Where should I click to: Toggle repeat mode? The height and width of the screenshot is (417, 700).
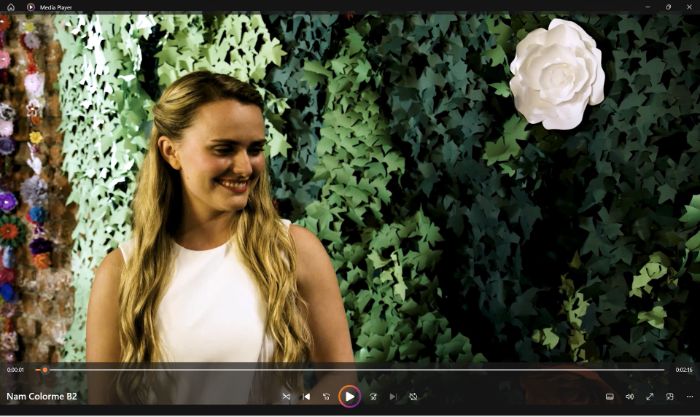click(413, 396)
